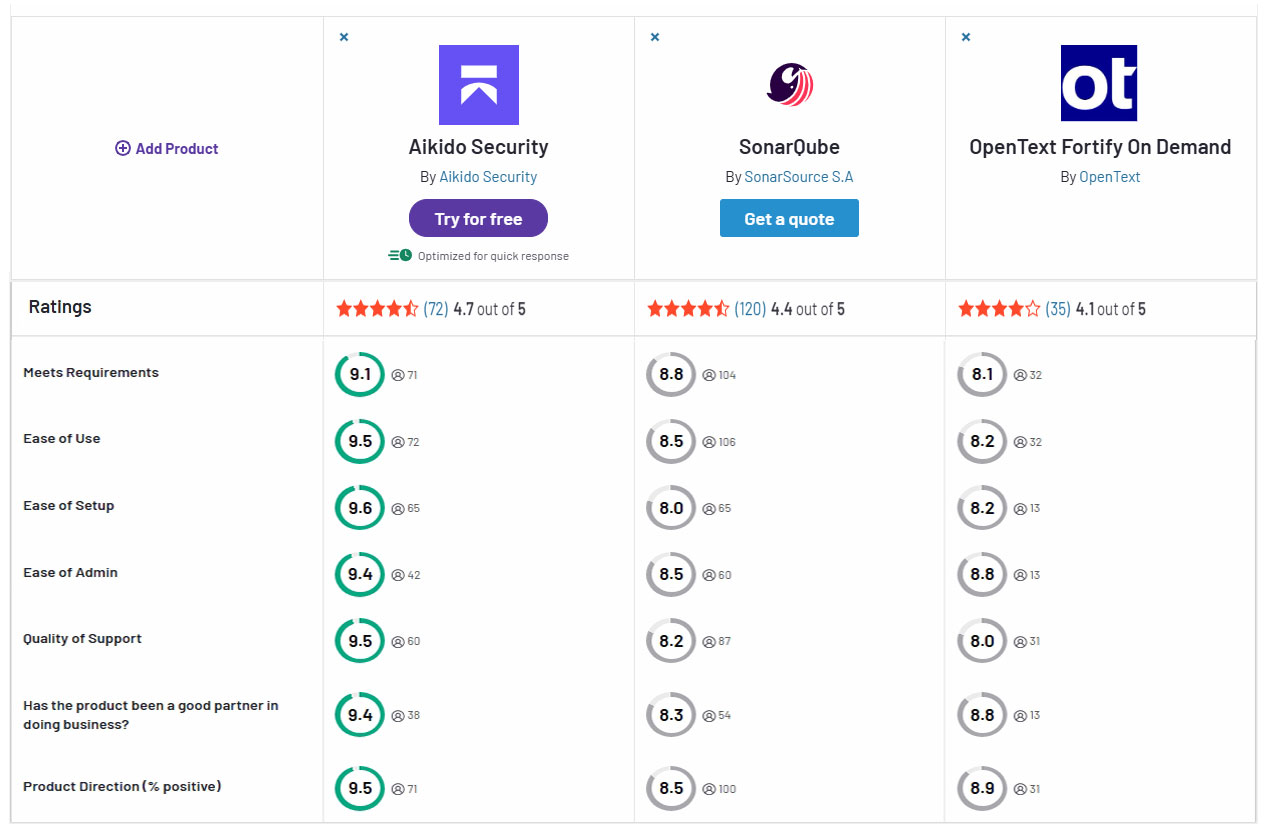Viewport: 1278px width, 840px height.
Task: Remove Aikido Security from comparison
Action: point(344,37)
